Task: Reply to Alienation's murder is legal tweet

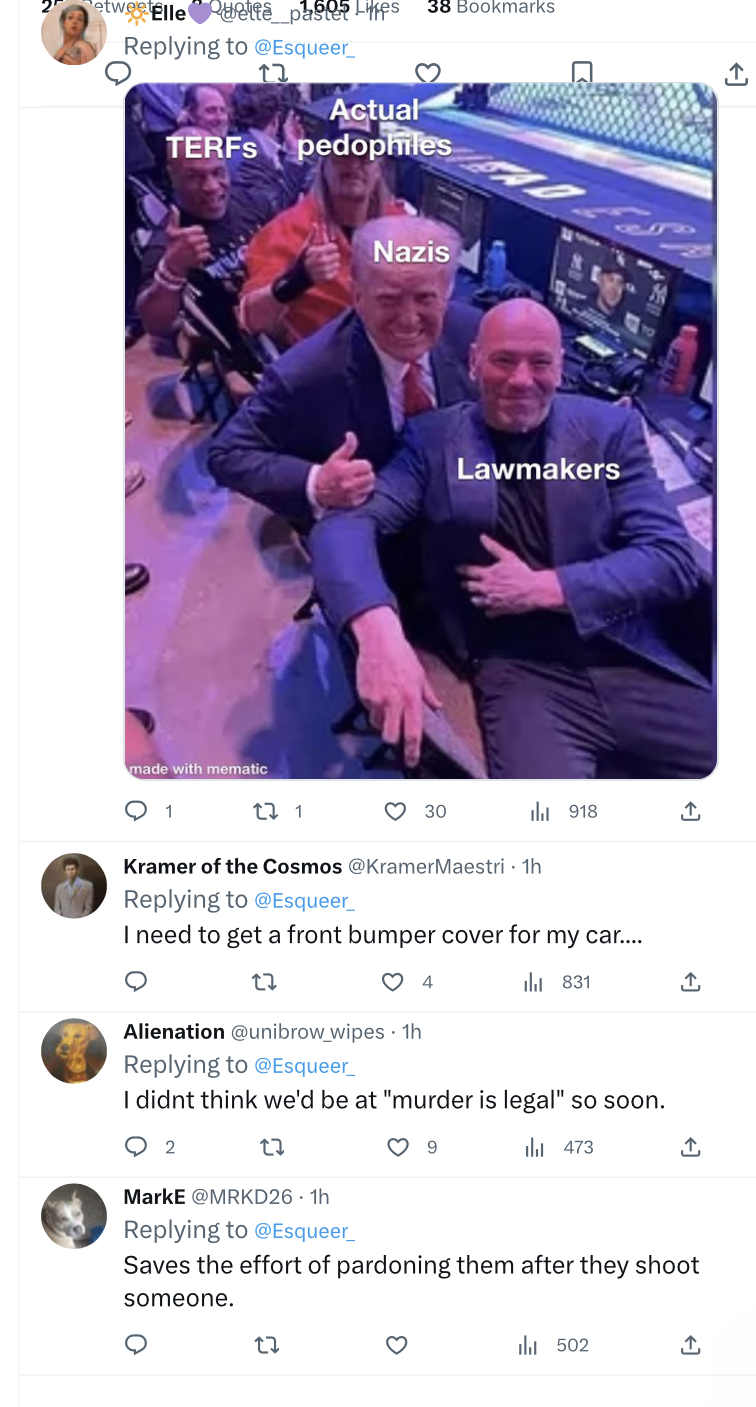Action: click(x=136, y=1147)
